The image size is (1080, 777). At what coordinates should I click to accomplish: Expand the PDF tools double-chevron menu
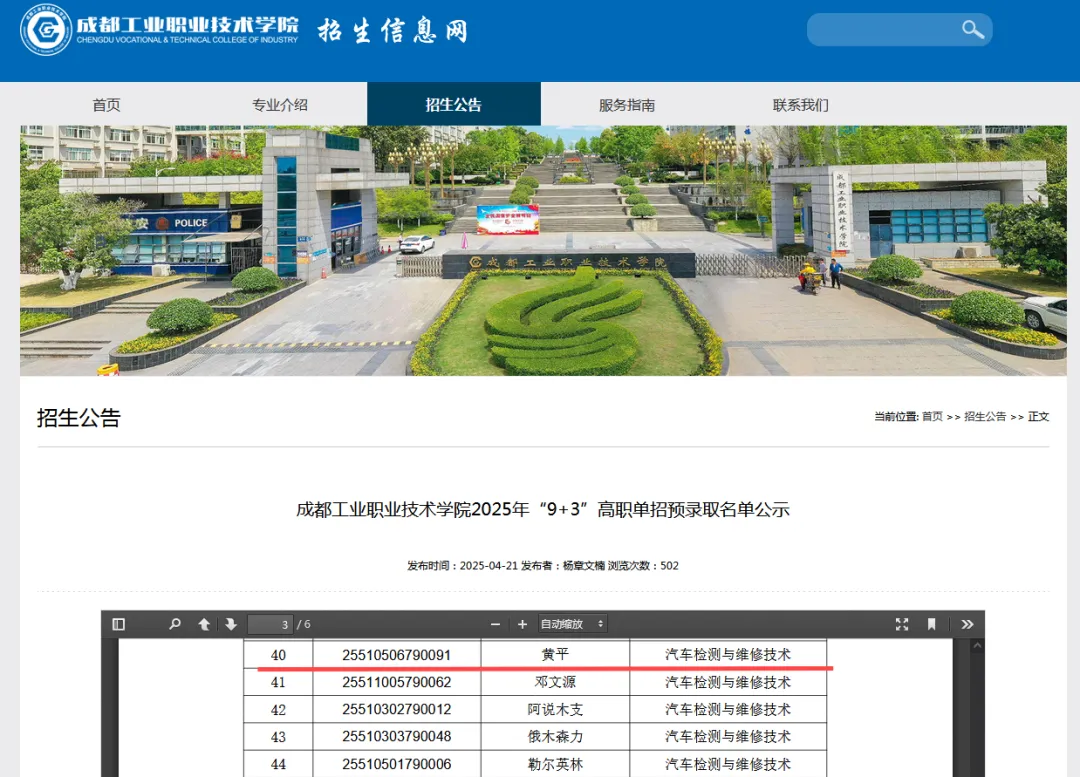click(x=967, y=624)
